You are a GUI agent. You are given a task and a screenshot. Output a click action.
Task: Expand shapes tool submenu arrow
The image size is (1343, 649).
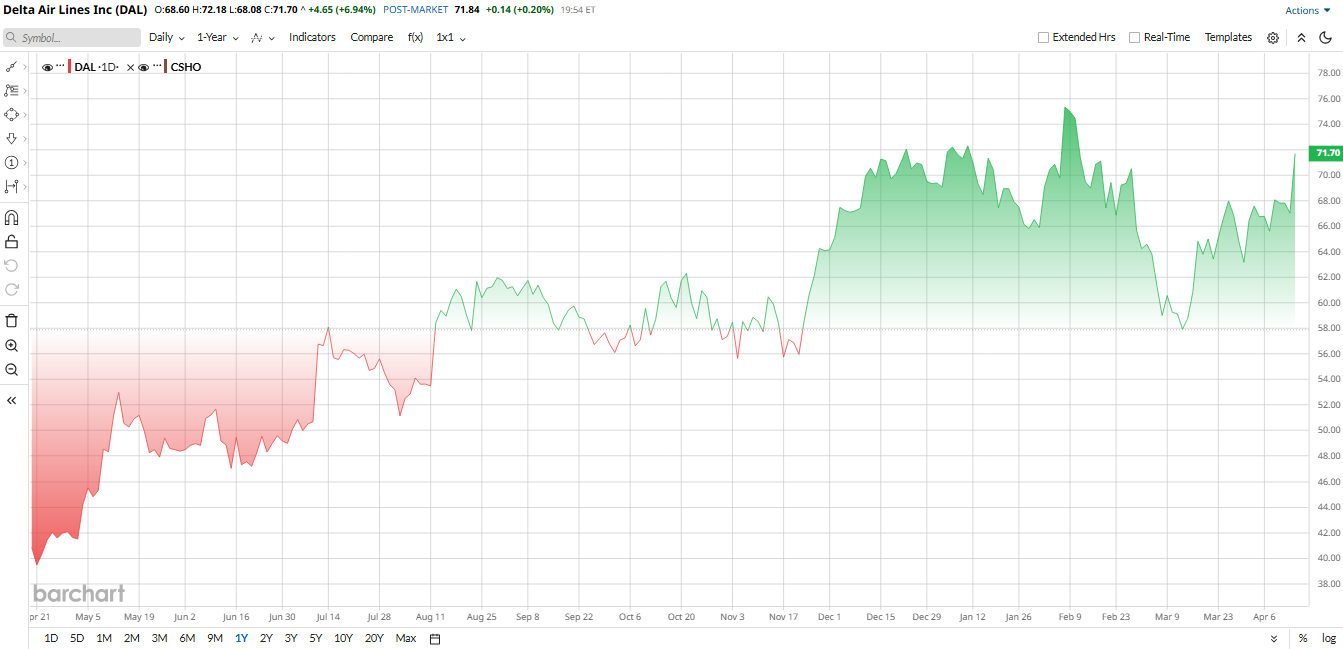25,115
